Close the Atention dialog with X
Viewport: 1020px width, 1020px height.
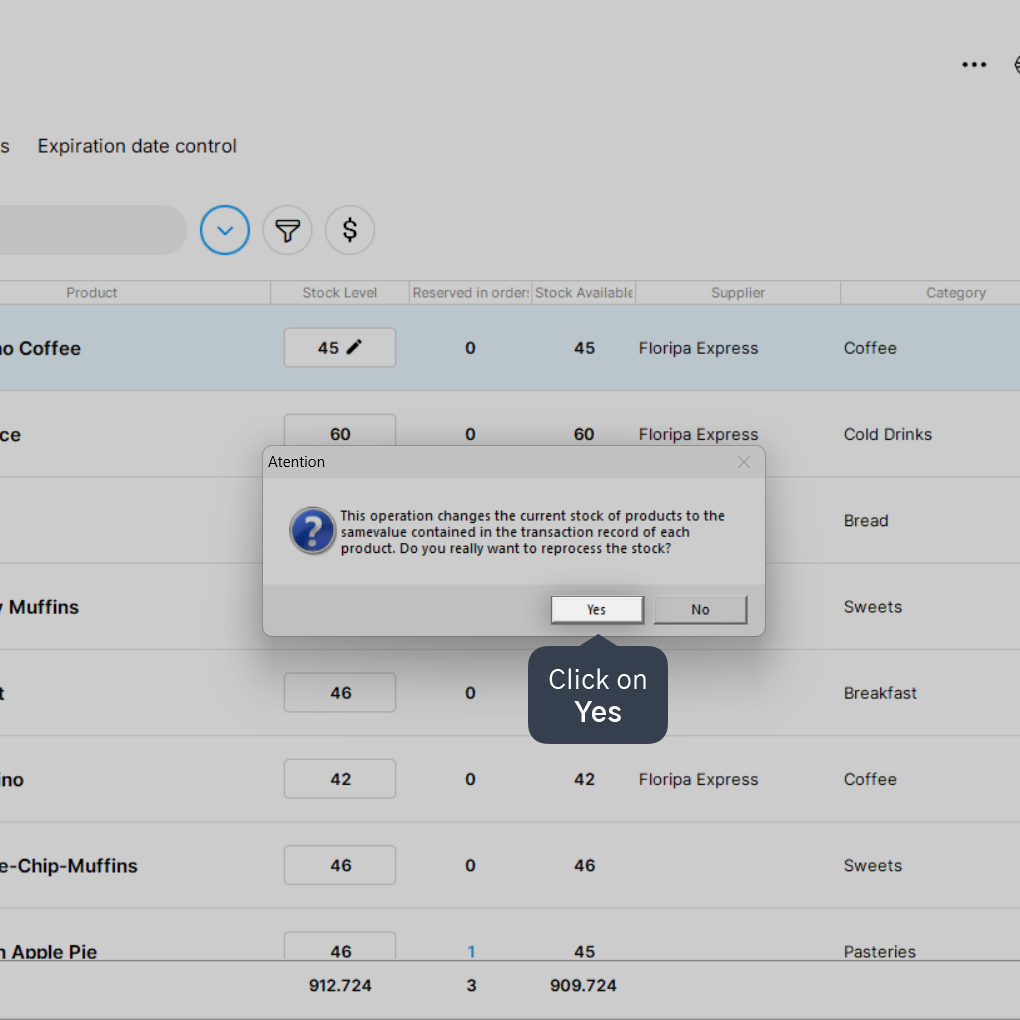tap(744, 462)
